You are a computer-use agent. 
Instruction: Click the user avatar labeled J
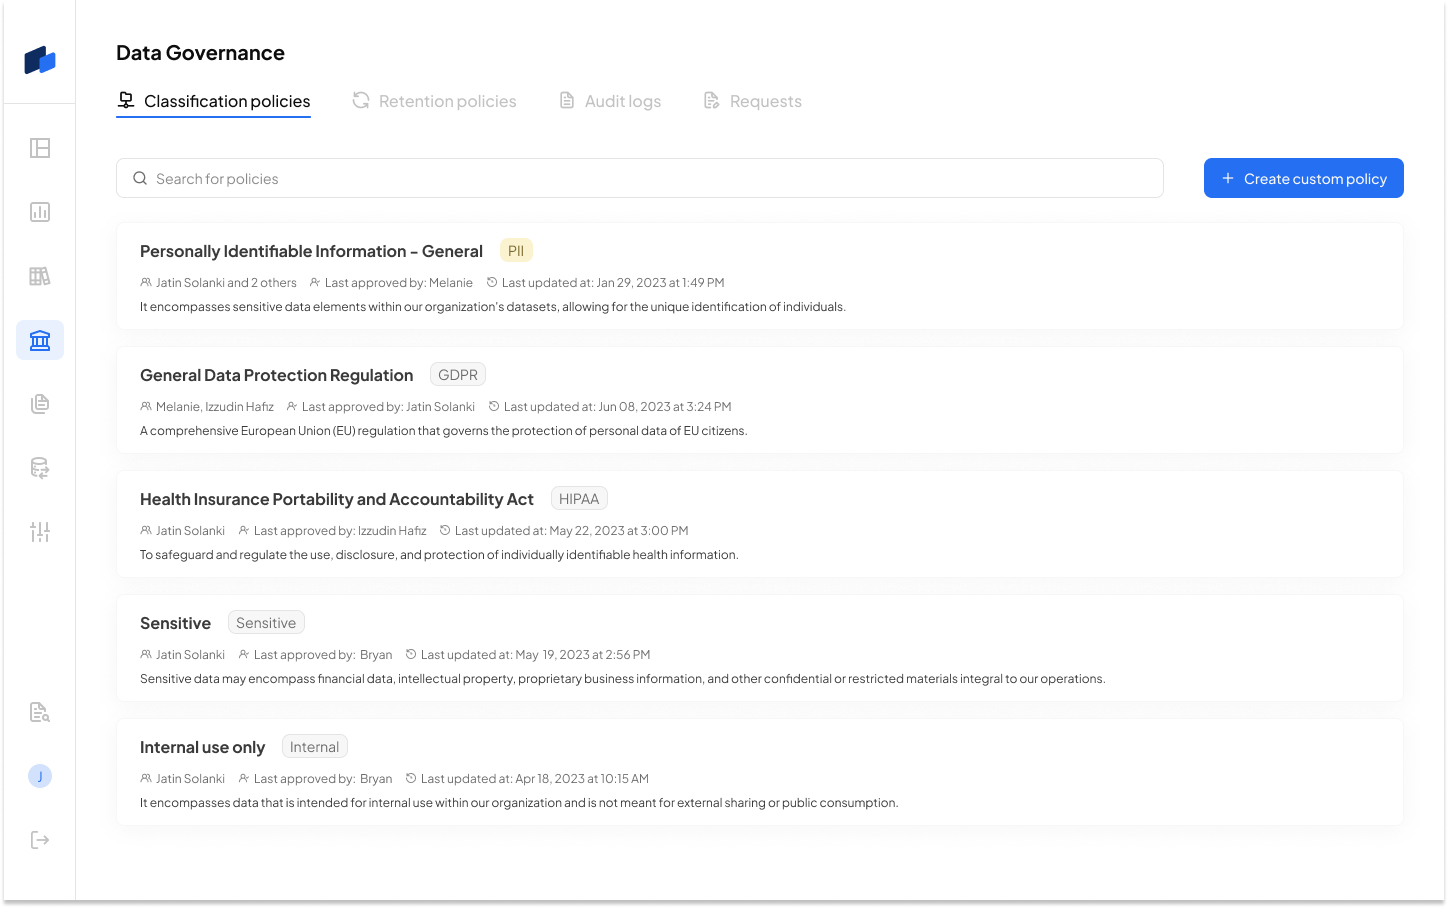tap(40, 776)
